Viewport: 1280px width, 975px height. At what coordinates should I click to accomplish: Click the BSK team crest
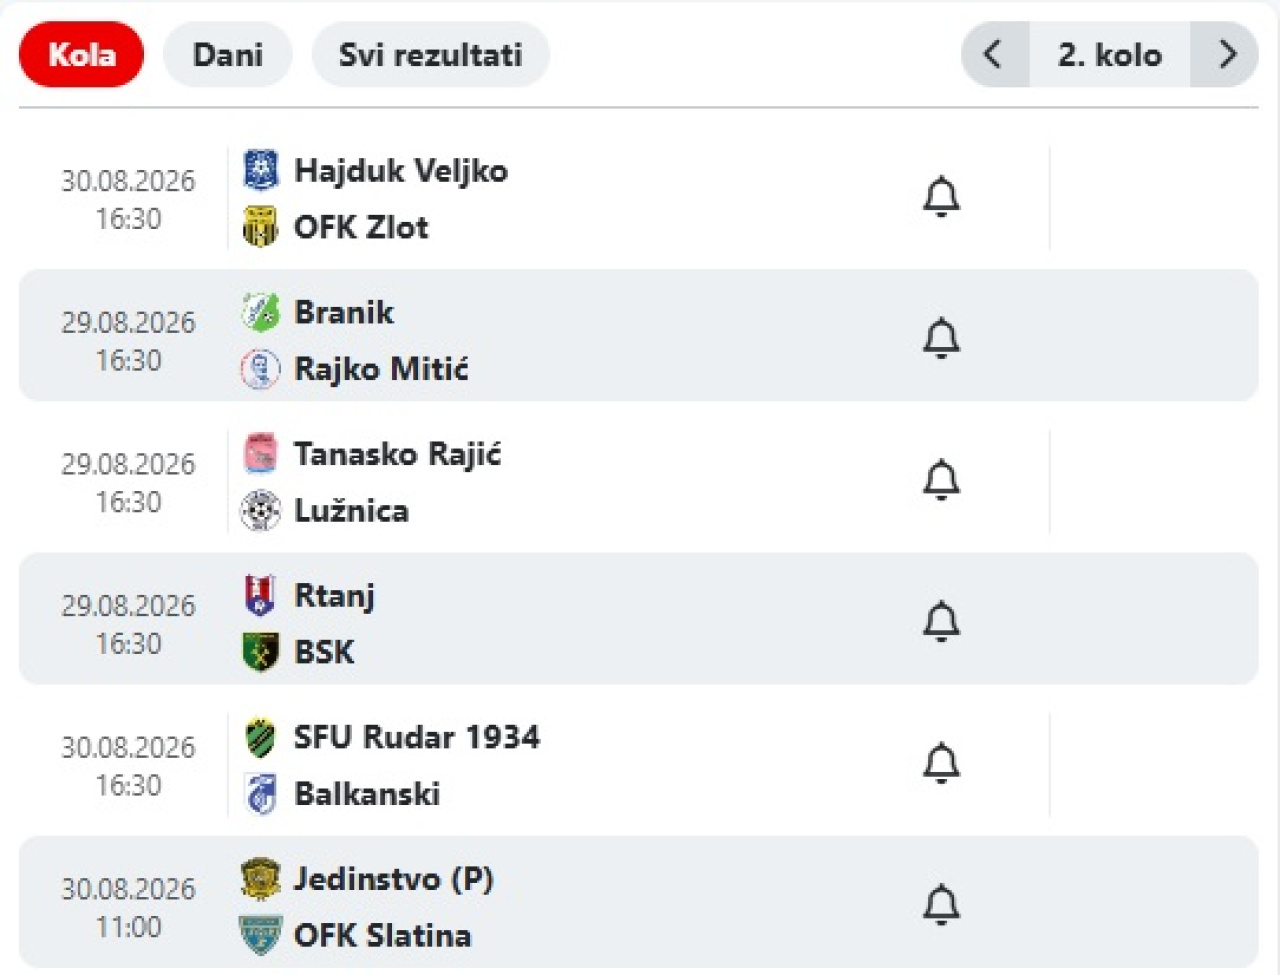(x=261, y=652)
